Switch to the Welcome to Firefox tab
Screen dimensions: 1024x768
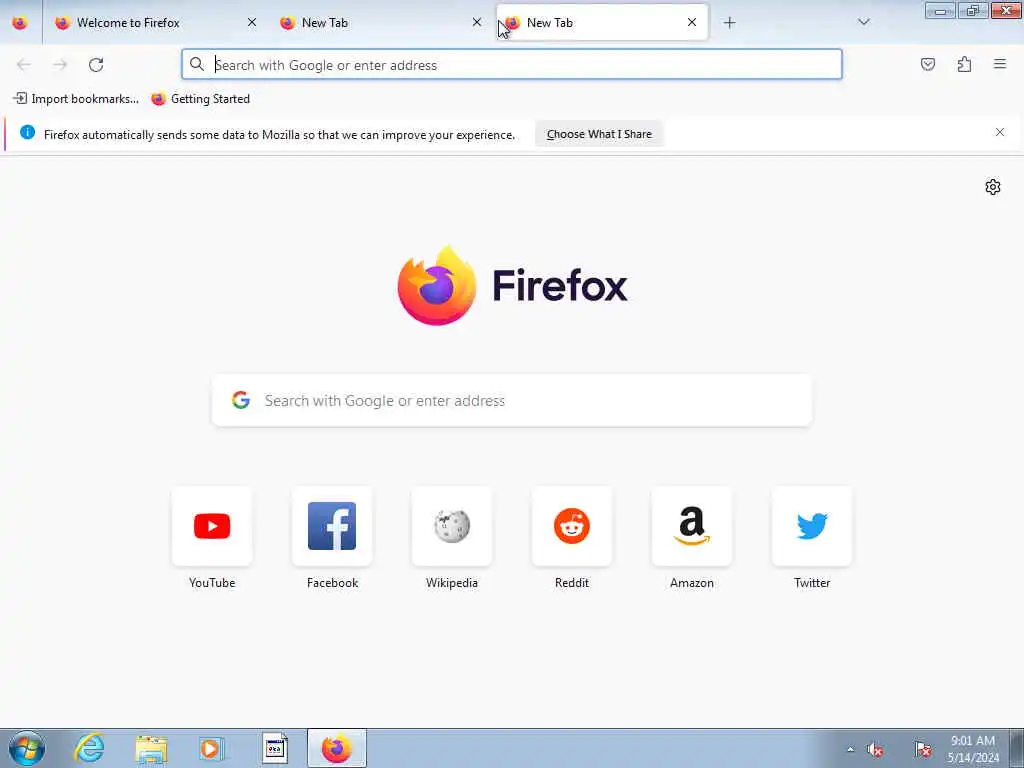[x=155, y=22]
